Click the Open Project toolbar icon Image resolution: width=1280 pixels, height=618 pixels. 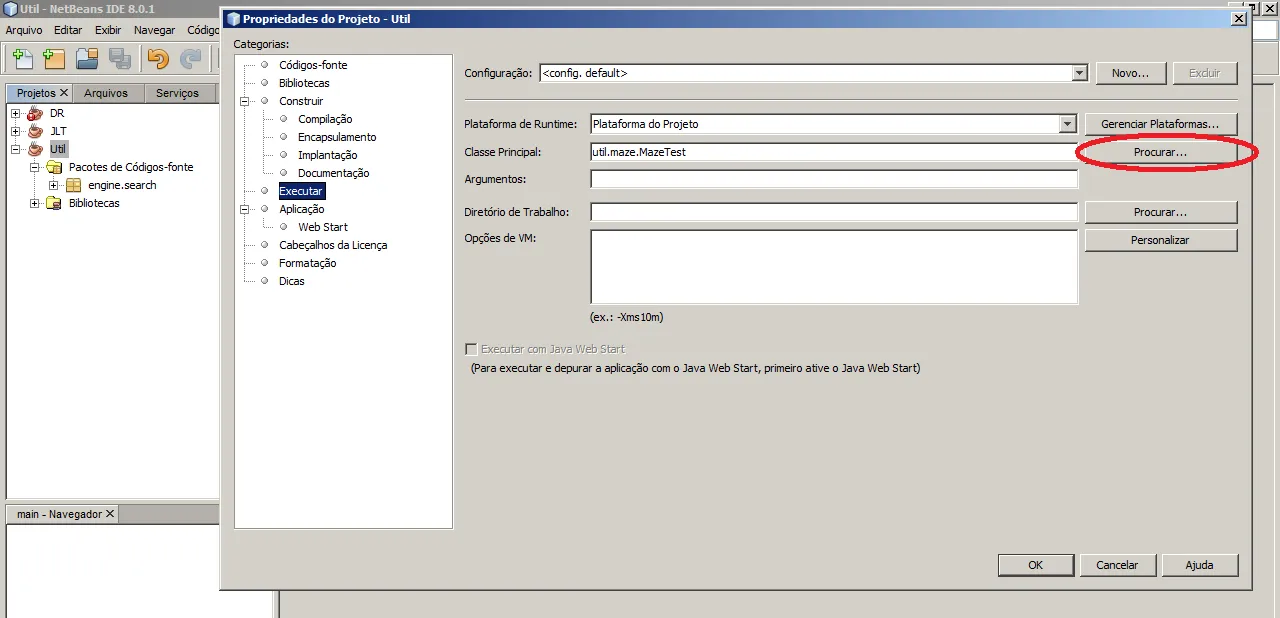tap(87, 59)
